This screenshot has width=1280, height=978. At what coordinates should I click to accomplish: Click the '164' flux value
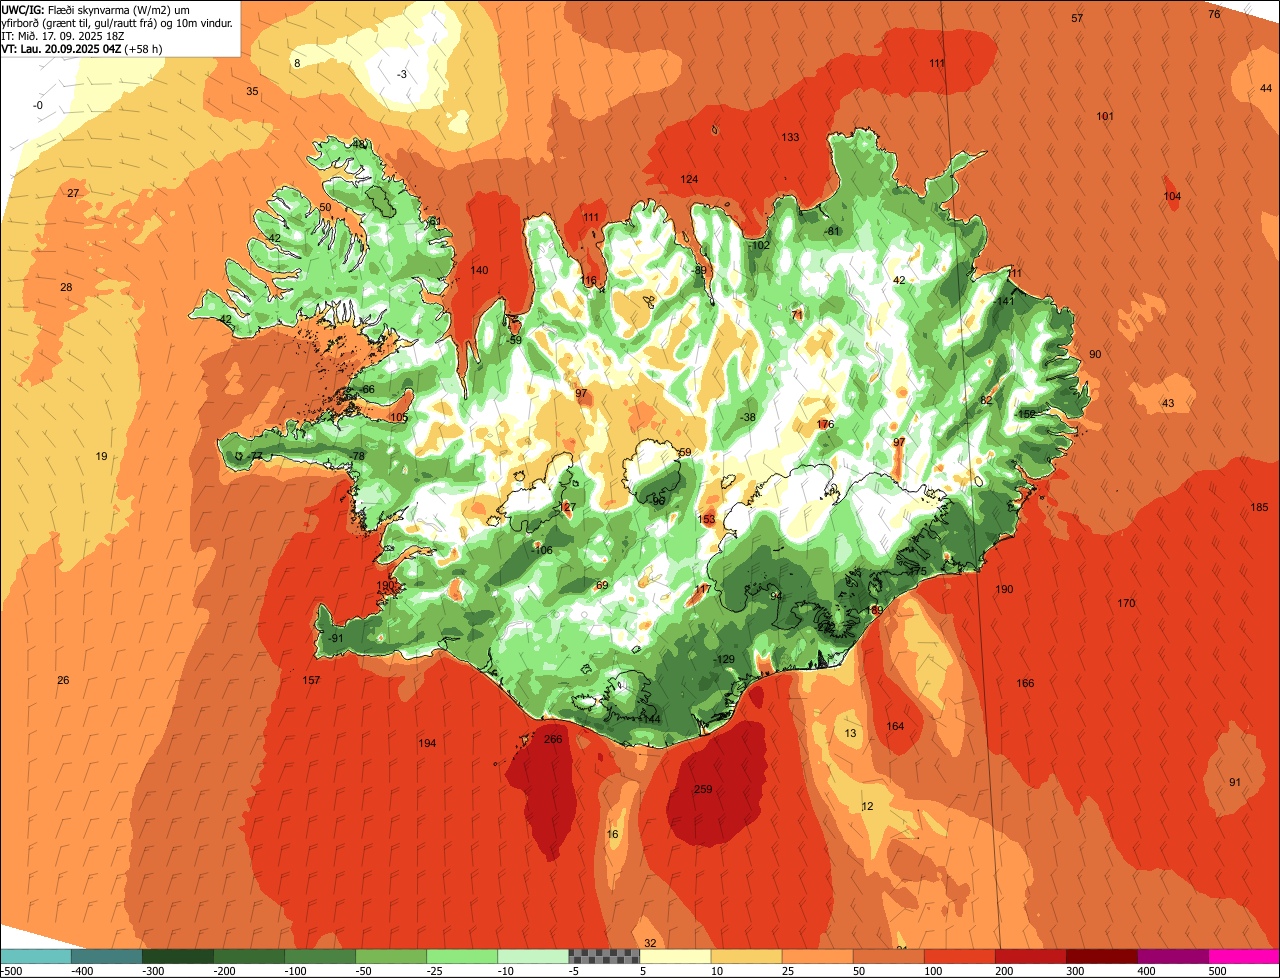895,727
